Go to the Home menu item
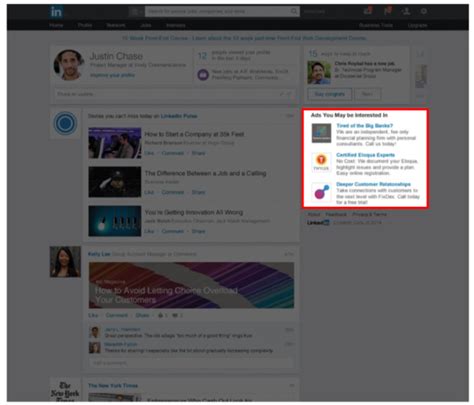 tap(56, 25)
